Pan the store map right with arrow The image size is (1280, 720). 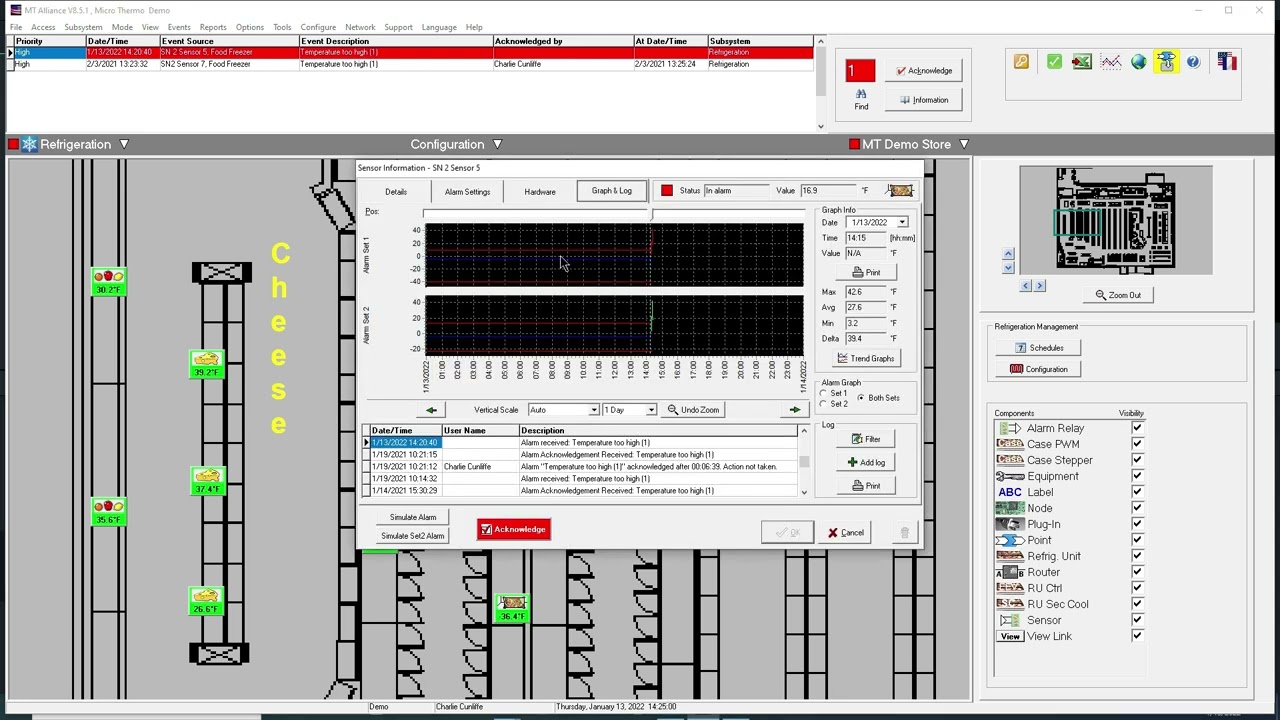point(1040,286)
